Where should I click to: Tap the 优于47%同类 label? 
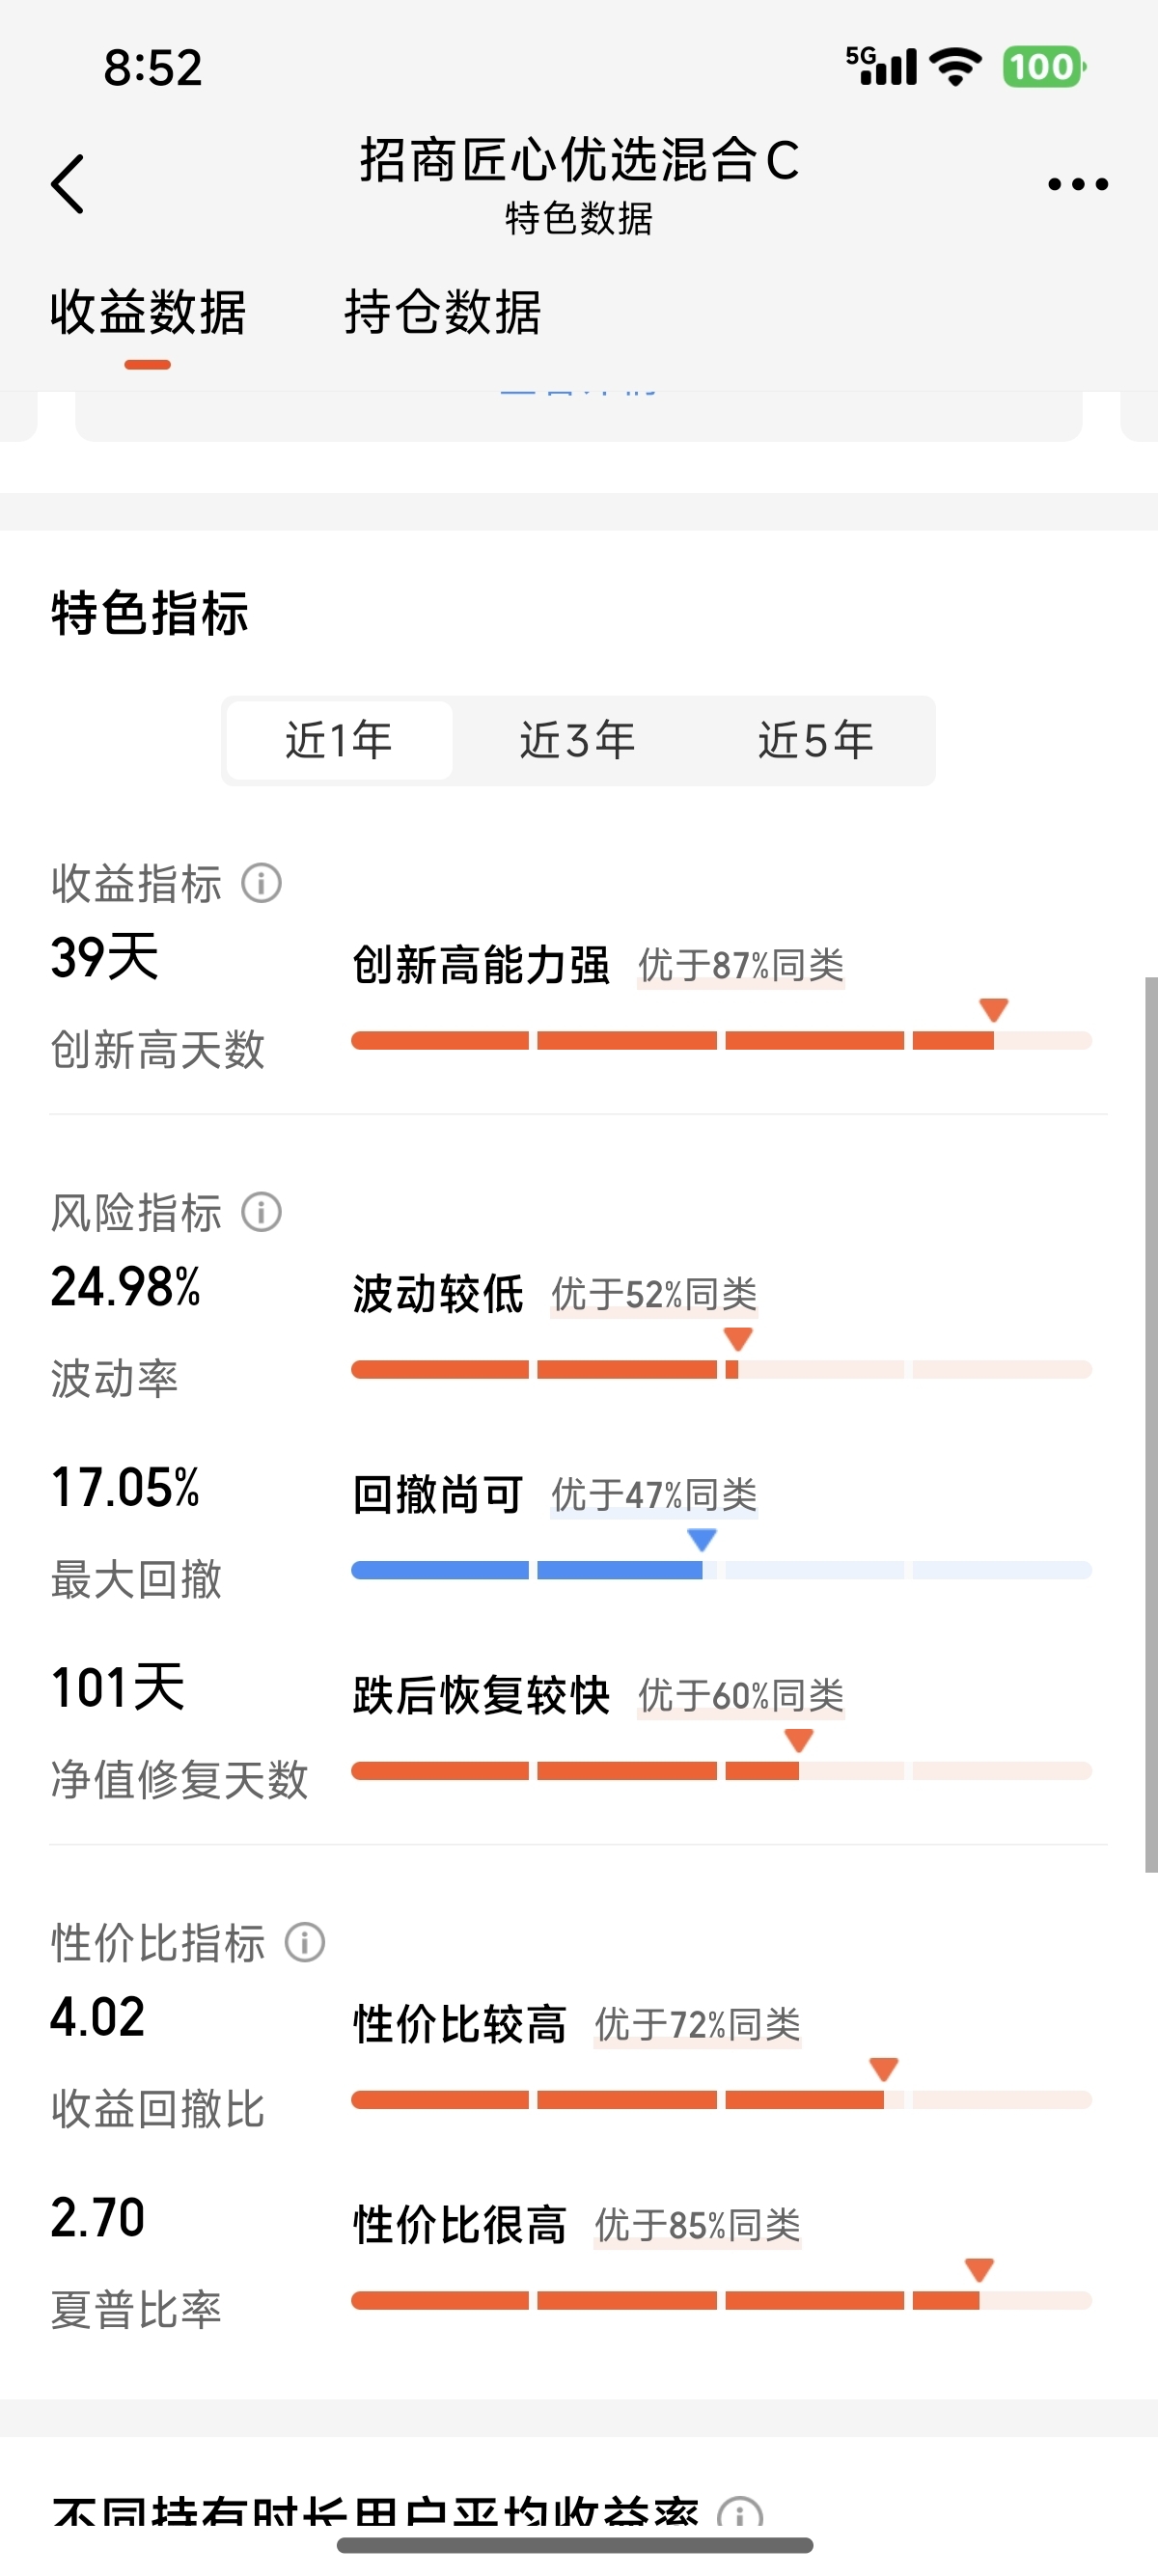click(x=654, y=1496)
